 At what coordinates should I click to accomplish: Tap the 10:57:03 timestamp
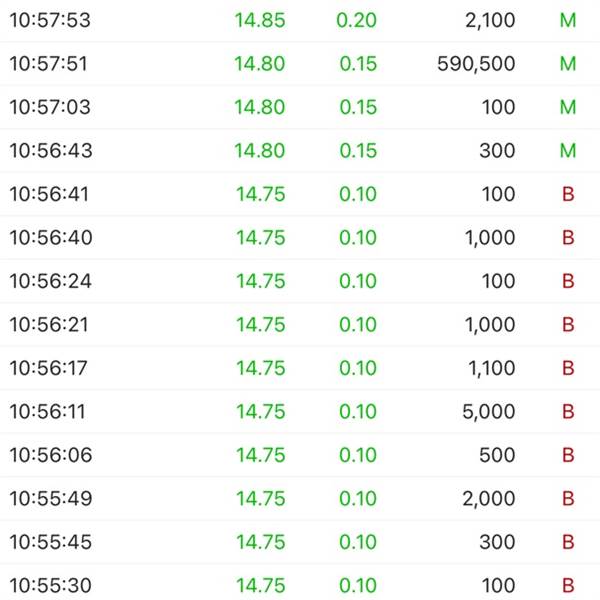click(49, 108)
